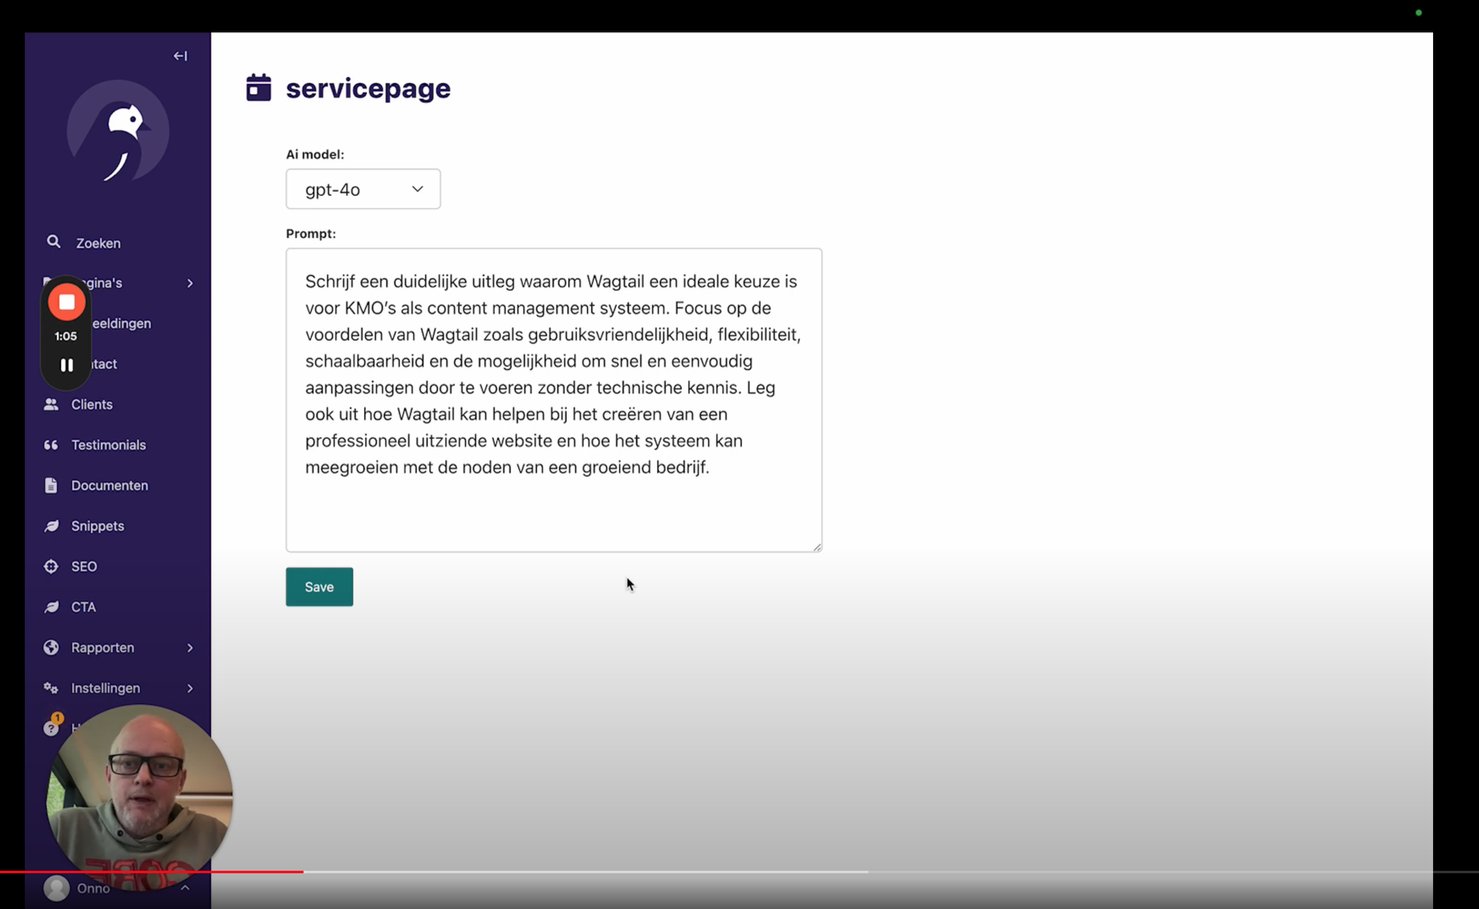Open the Onno account menu

click(116, 888)
